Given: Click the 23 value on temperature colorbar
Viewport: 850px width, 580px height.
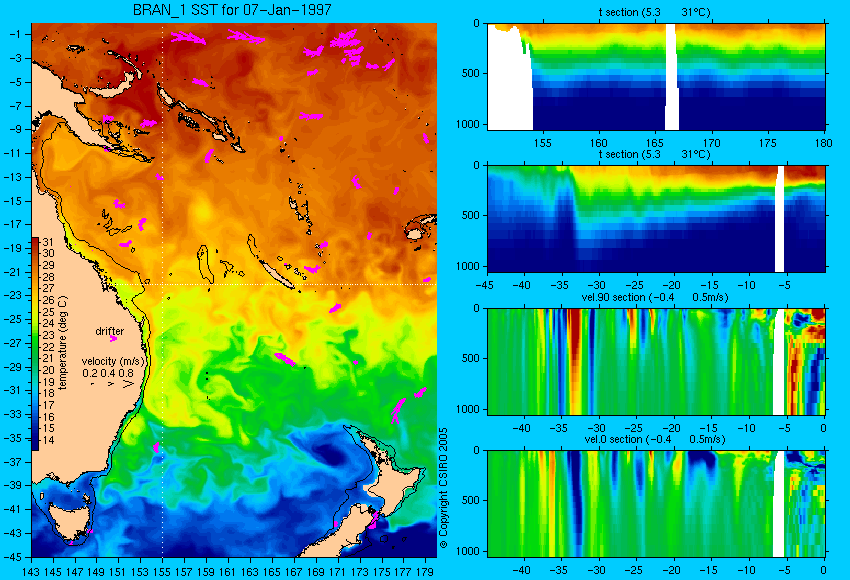Looking at the screenshot, I should pos(48,335).
